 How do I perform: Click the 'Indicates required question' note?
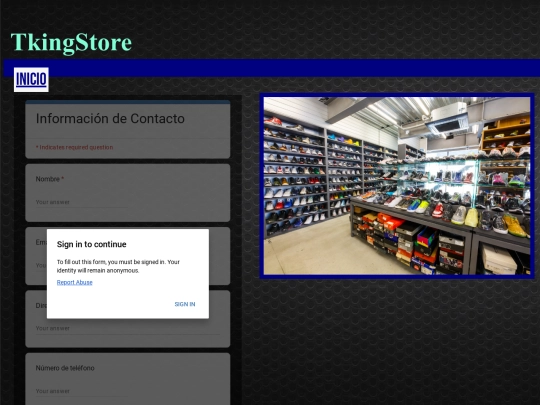click(x=74, y=147)
